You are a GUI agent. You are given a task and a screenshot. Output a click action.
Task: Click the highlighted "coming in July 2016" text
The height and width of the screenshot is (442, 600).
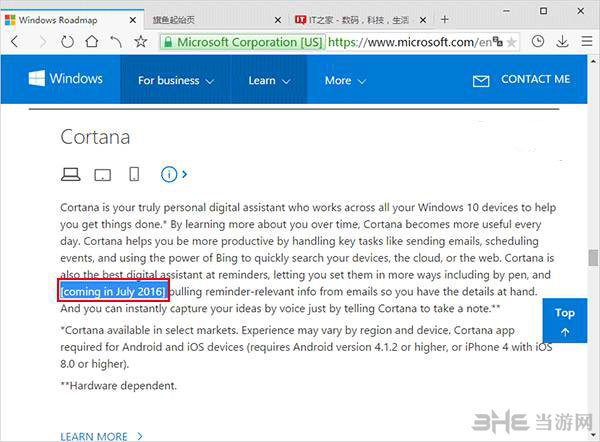(x=113, y=292)
